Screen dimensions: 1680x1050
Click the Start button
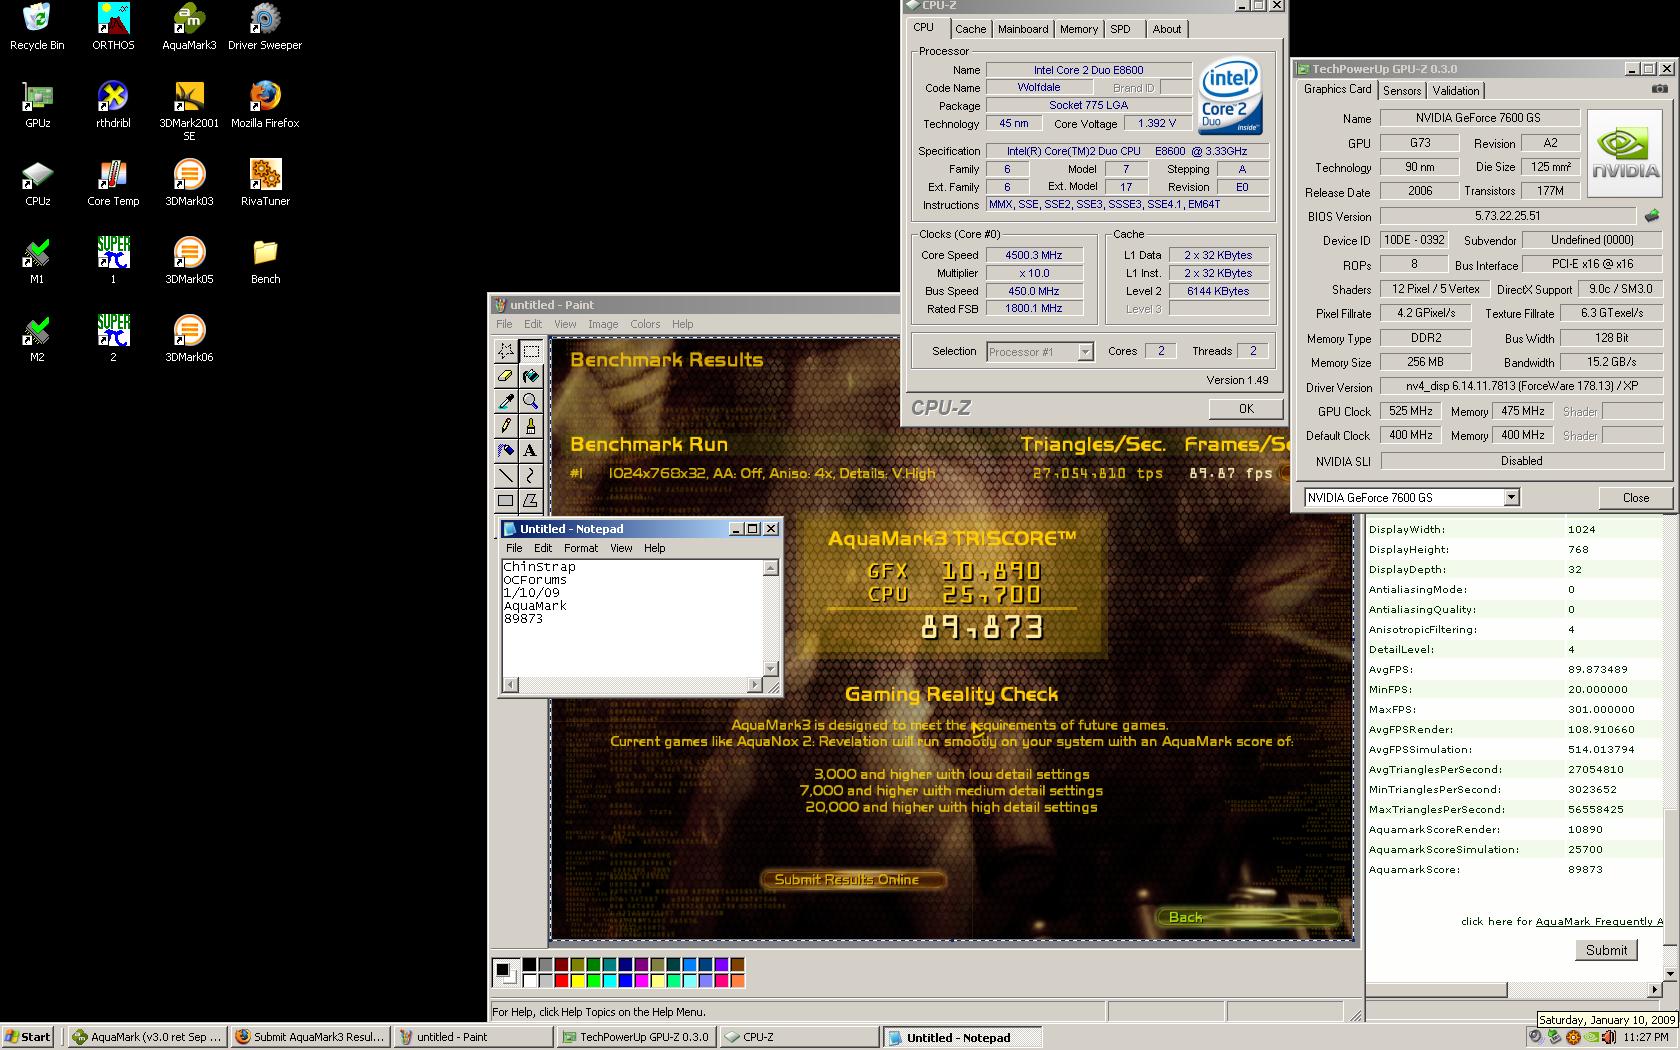coord(28,1037)
